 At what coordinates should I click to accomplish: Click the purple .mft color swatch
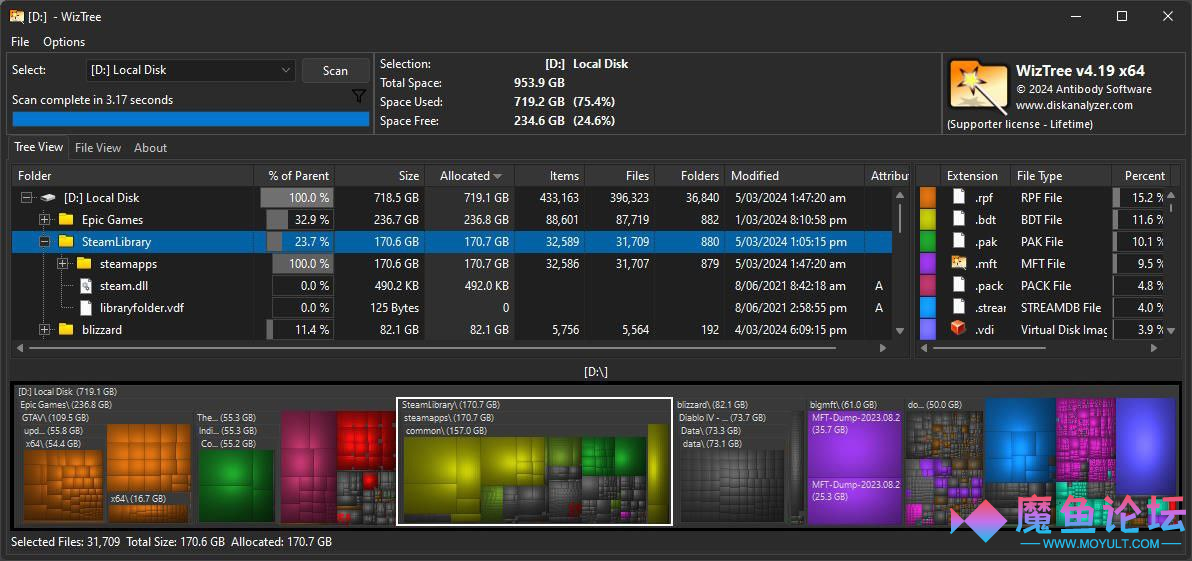pos(927,264)
